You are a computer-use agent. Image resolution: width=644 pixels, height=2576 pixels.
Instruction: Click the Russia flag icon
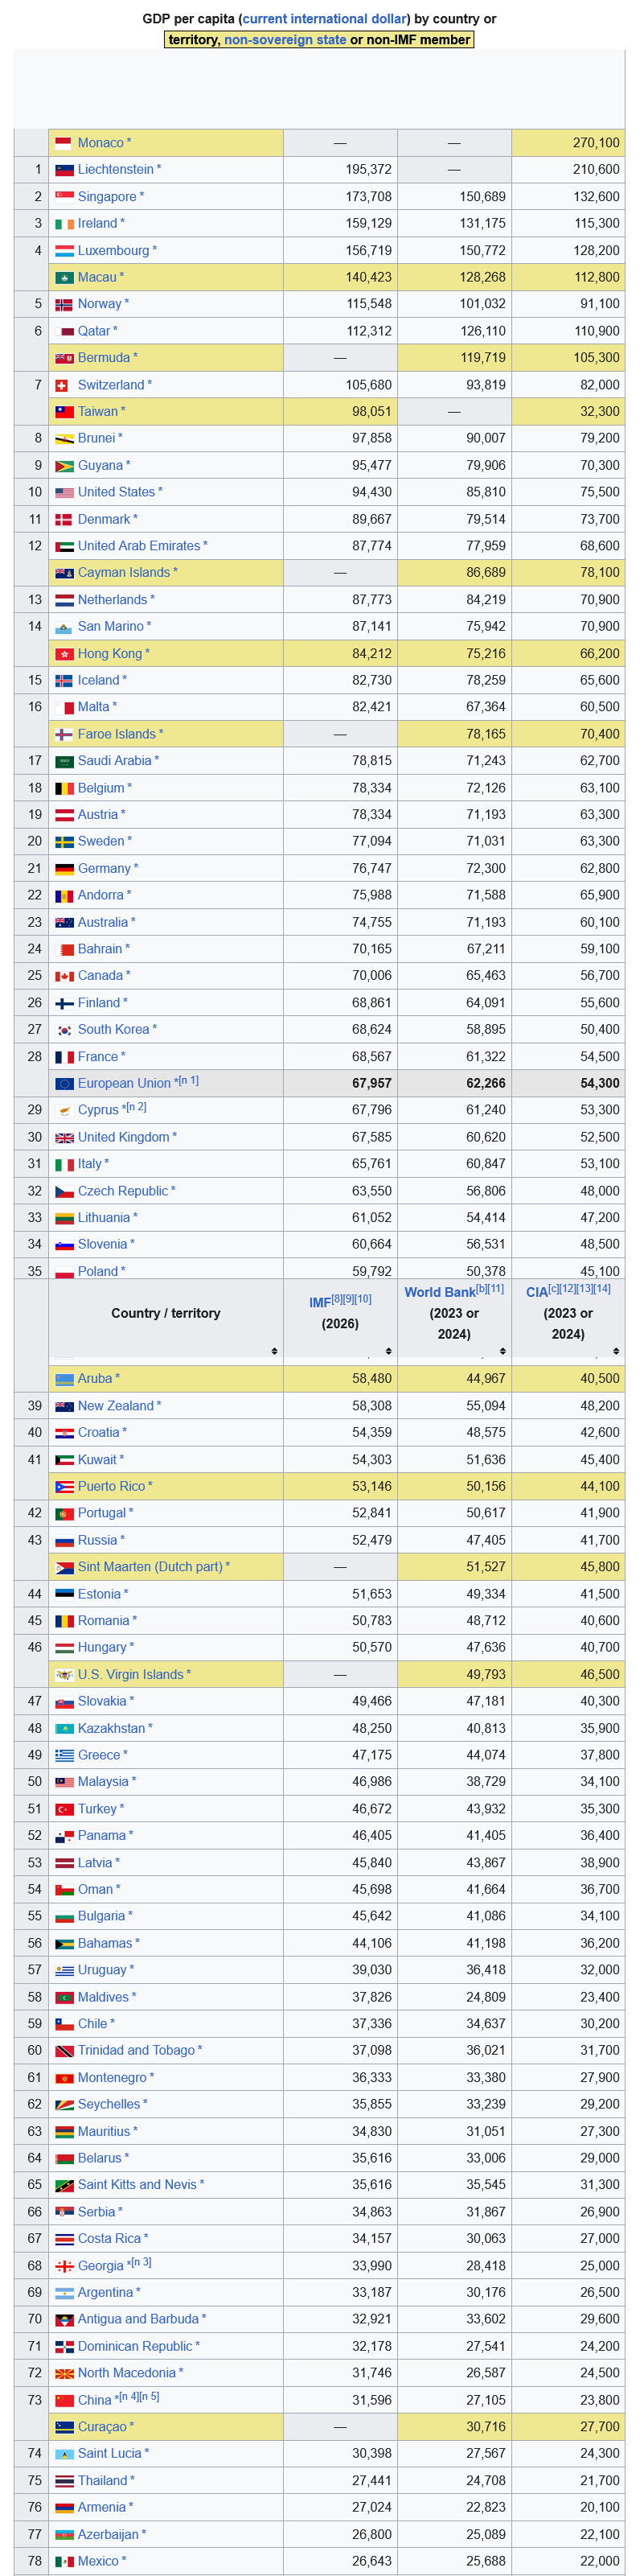click(x=64, y=1541)
